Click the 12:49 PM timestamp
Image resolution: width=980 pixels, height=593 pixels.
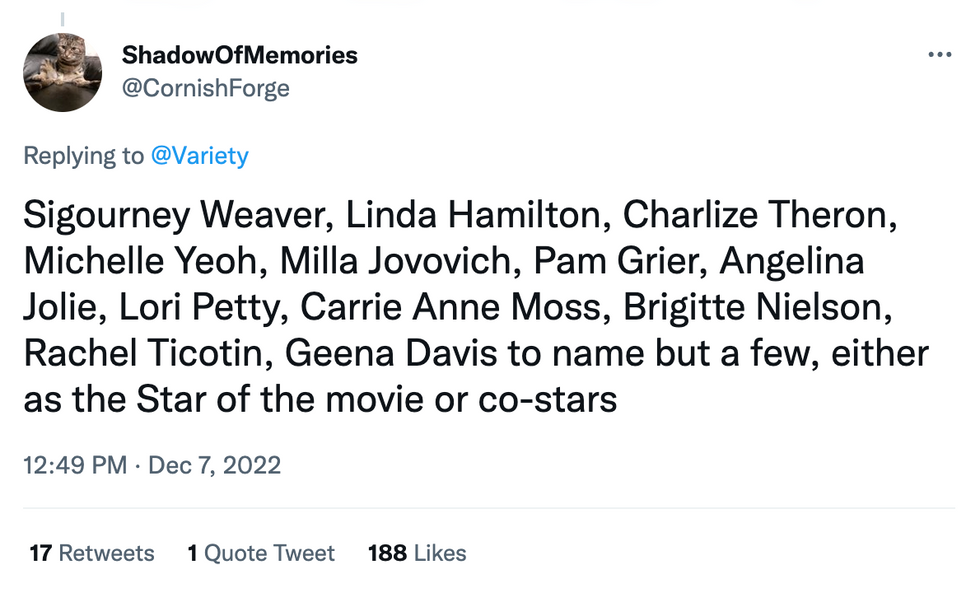point(75,465)
